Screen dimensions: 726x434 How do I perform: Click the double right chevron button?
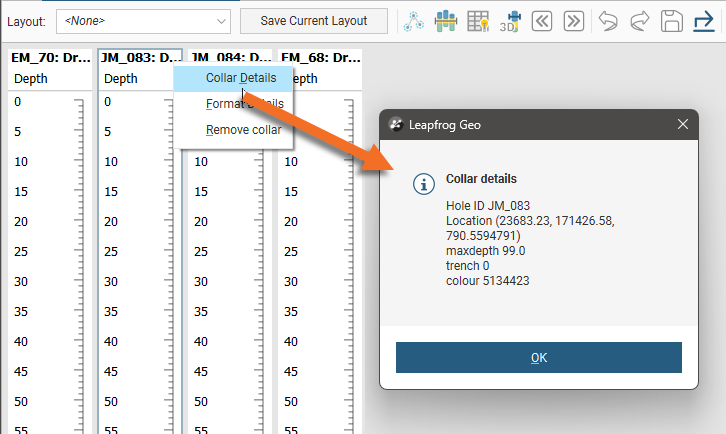573,21
